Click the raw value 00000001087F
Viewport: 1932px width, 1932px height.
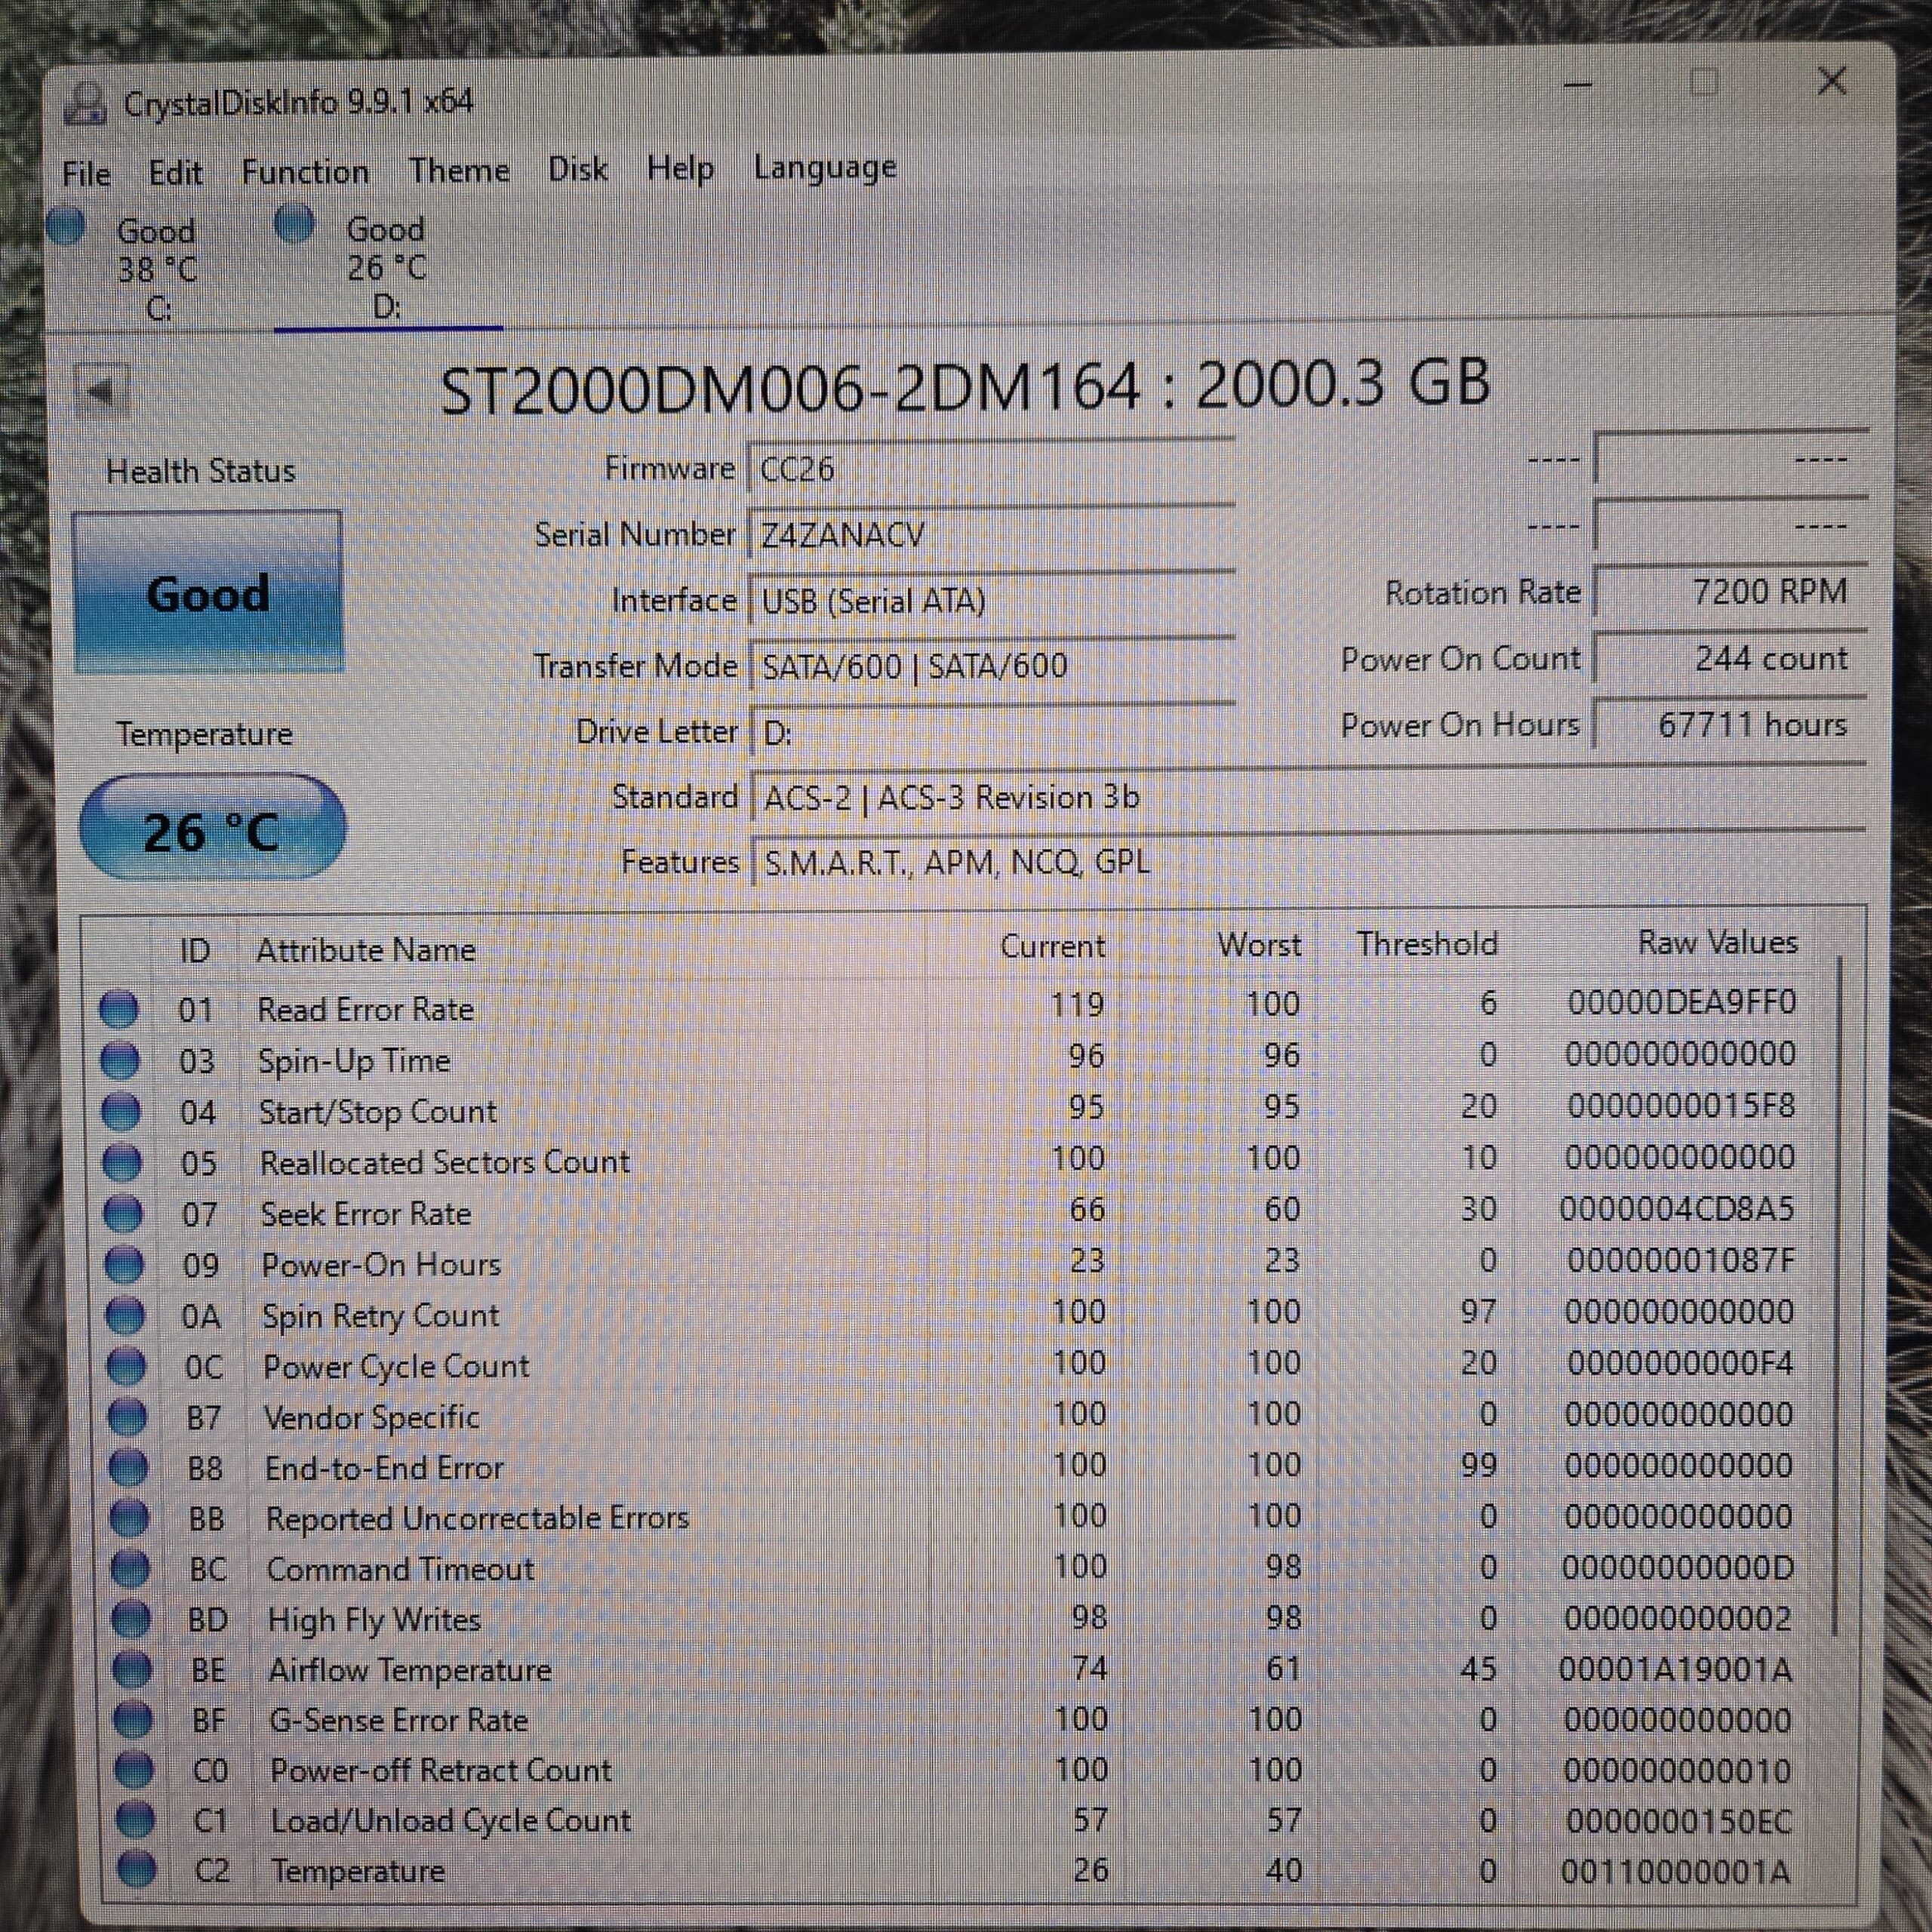tap(1680, 1260)
